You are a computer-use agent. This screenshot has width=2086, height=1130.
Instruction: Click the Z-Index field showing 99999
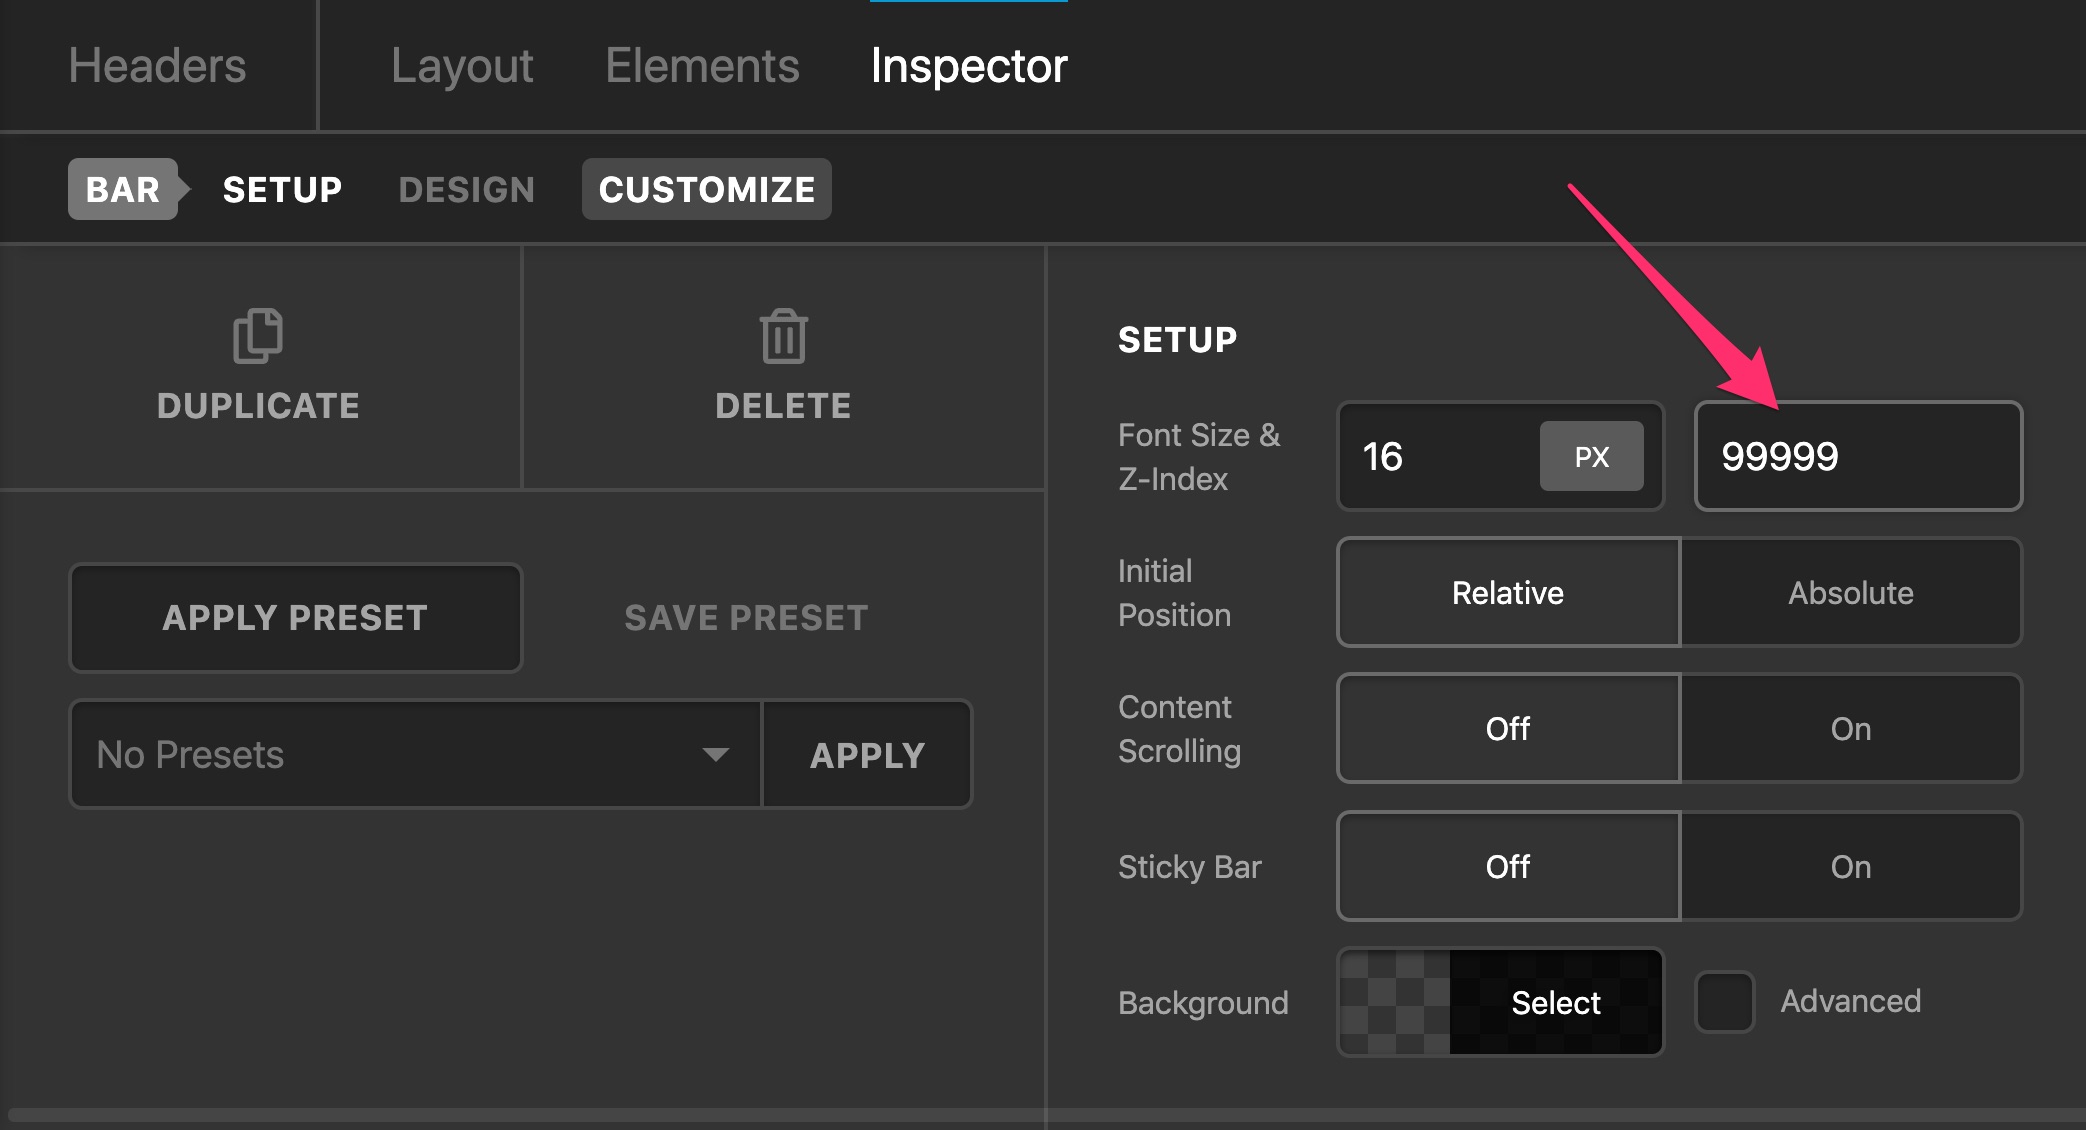pos(1858,456)
